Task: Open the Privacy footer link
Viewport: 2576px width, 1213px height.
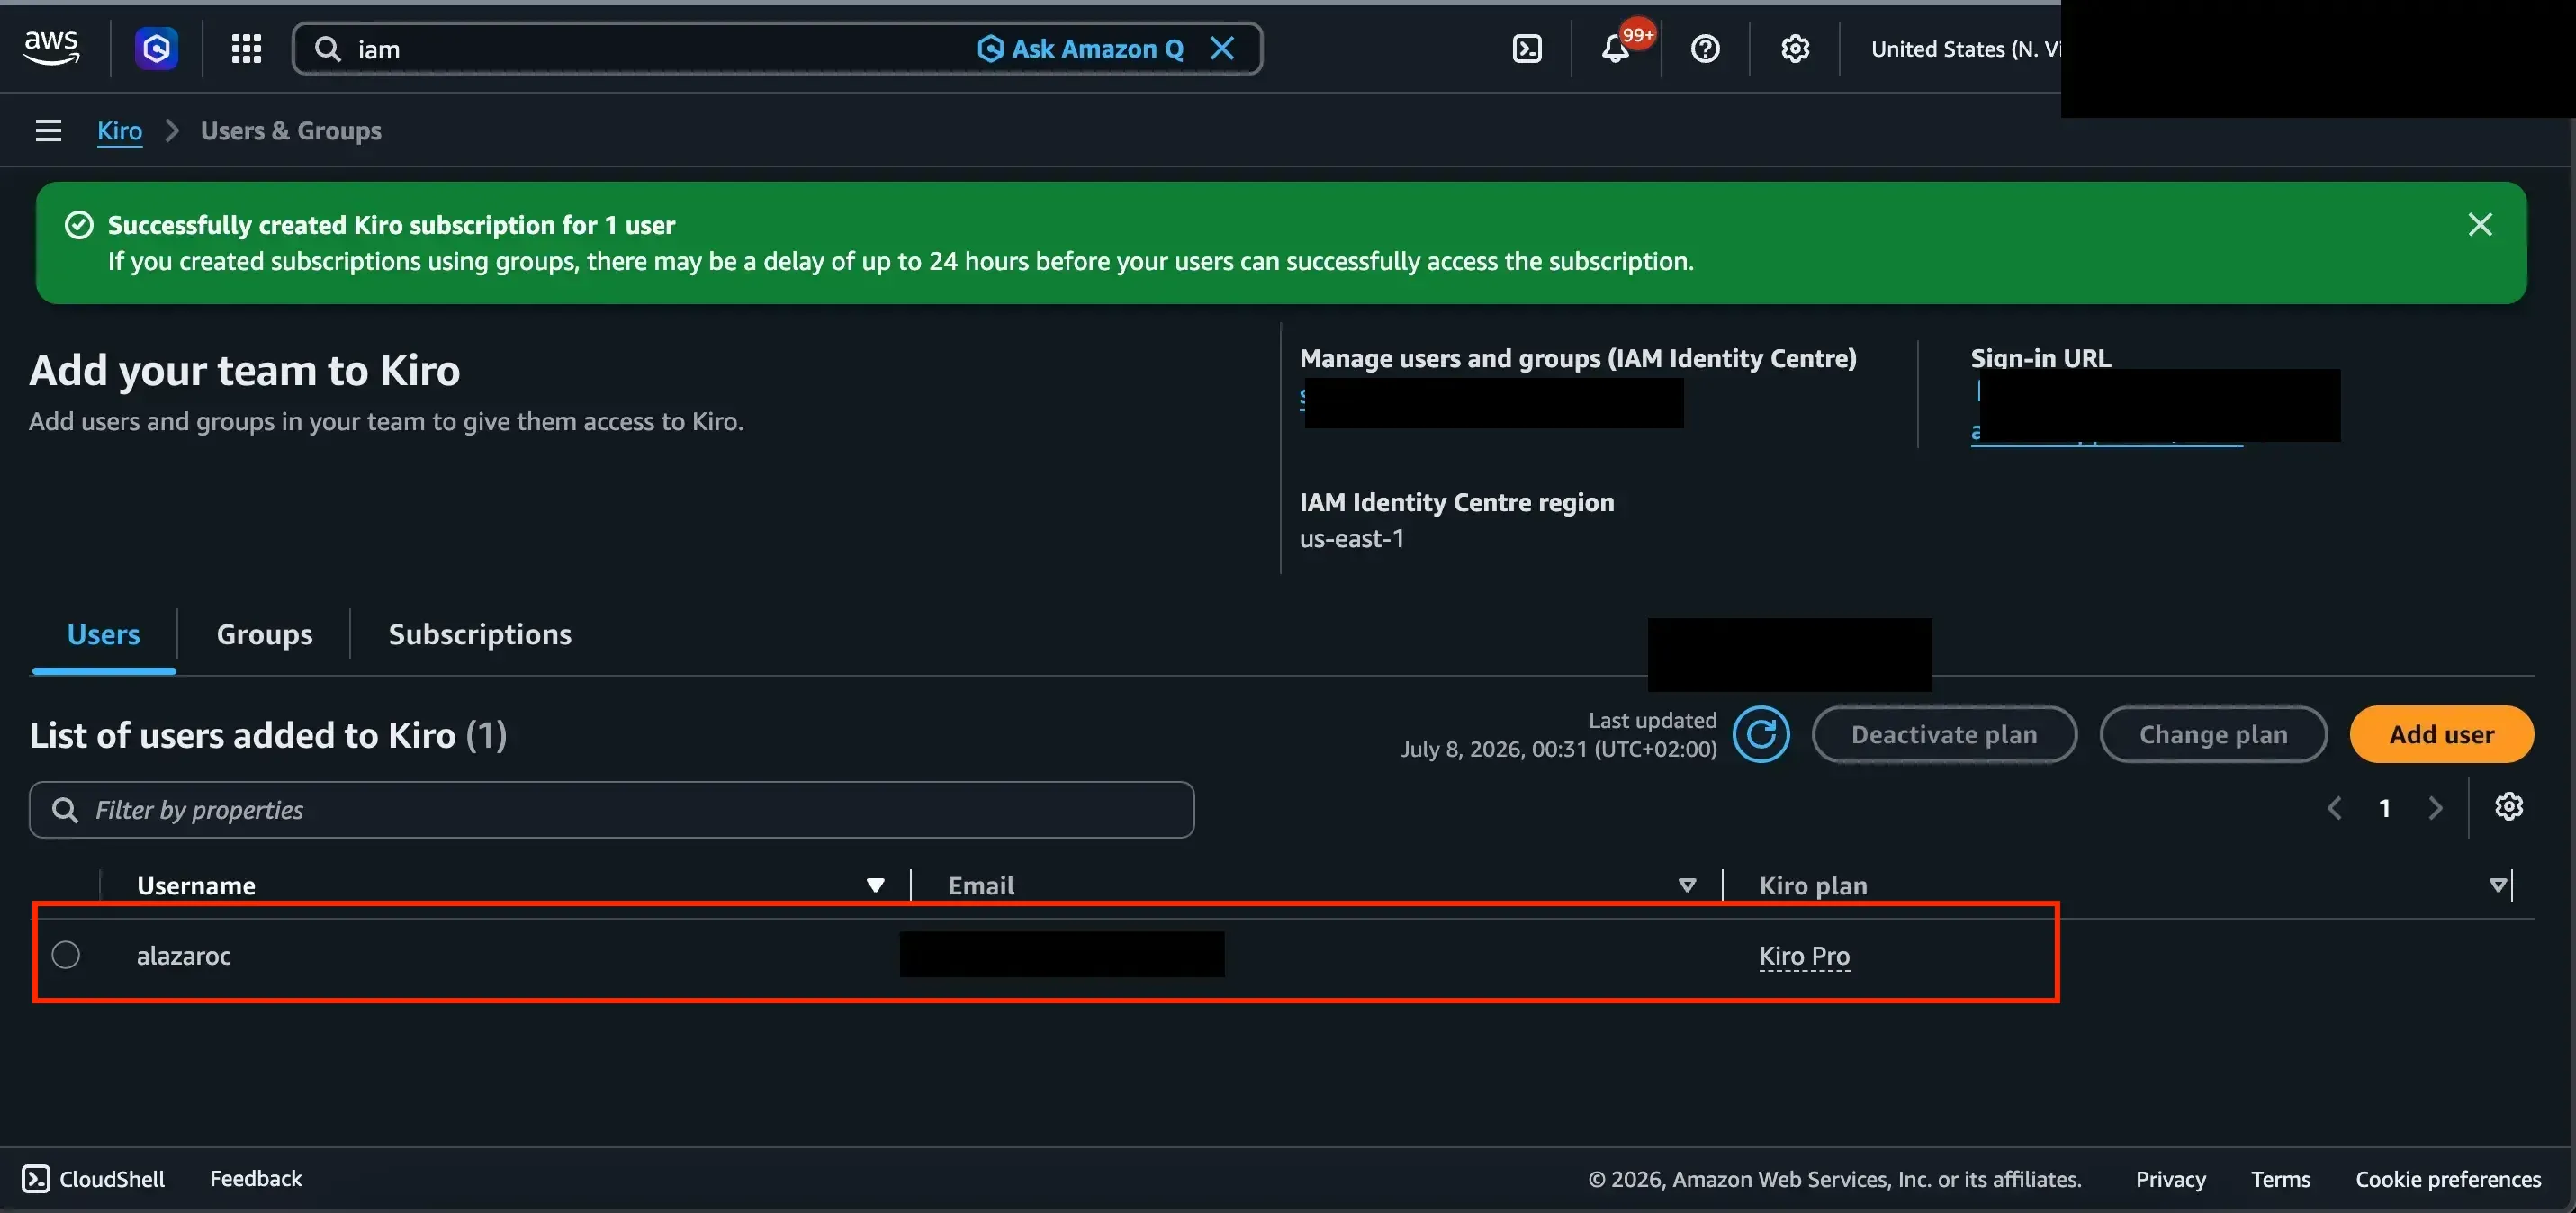Action: [2170, 1179]
